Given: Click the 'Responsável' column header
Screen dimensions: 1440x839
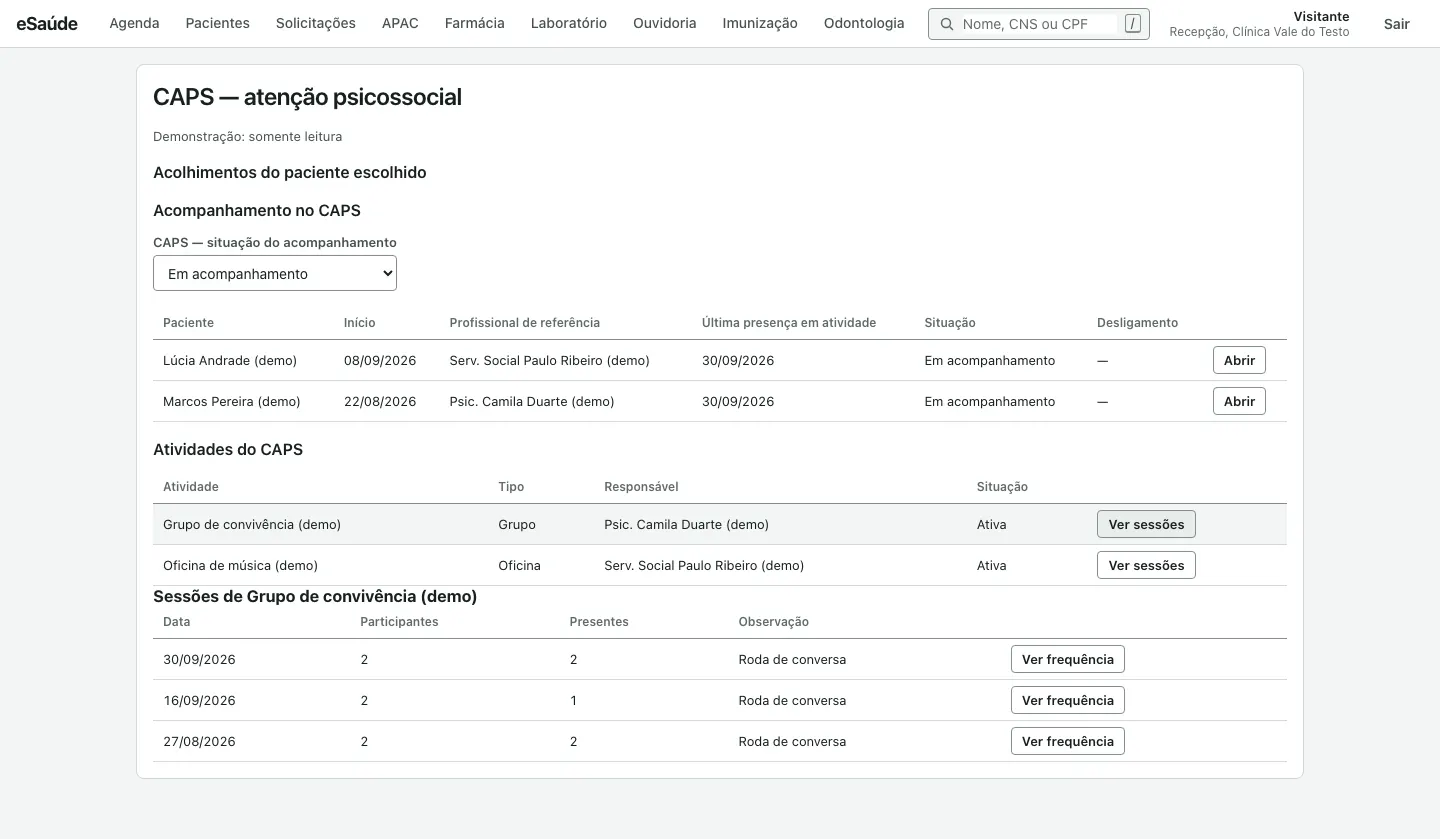Looking at the screenshot, I should tap(641, 486).
